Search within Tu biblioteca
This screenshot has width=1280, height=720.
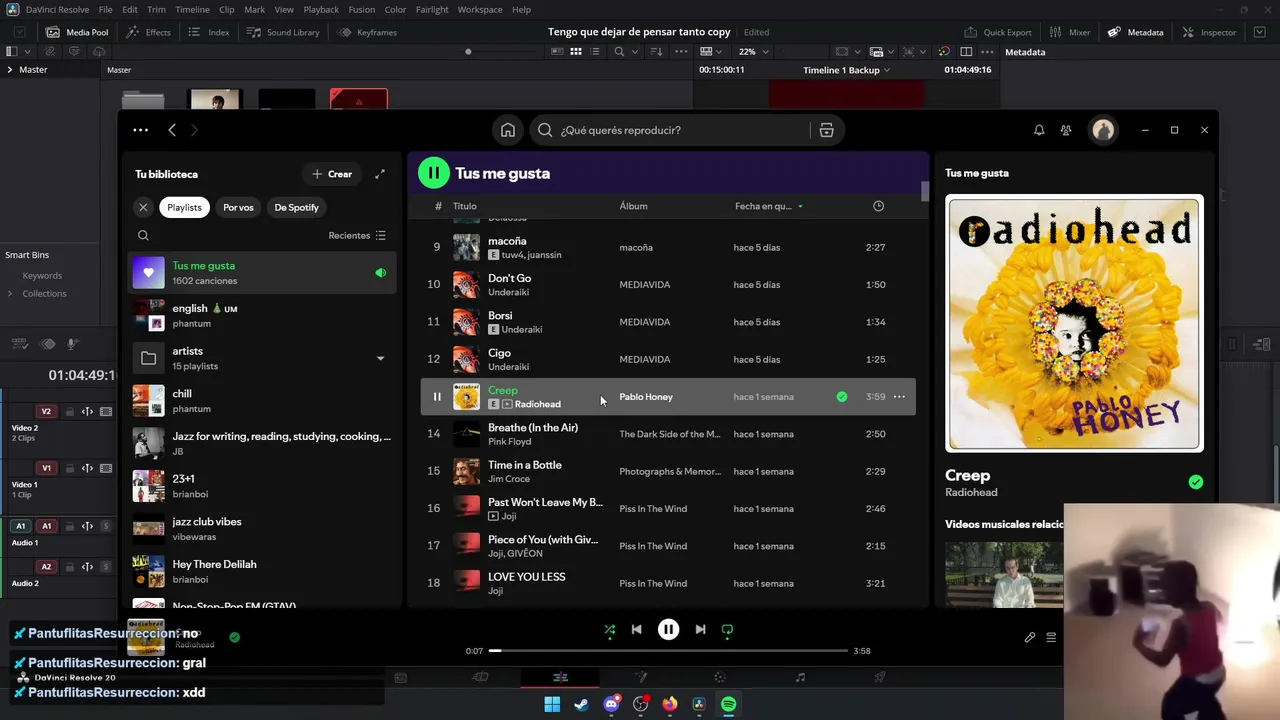click(x=143, y=236)
